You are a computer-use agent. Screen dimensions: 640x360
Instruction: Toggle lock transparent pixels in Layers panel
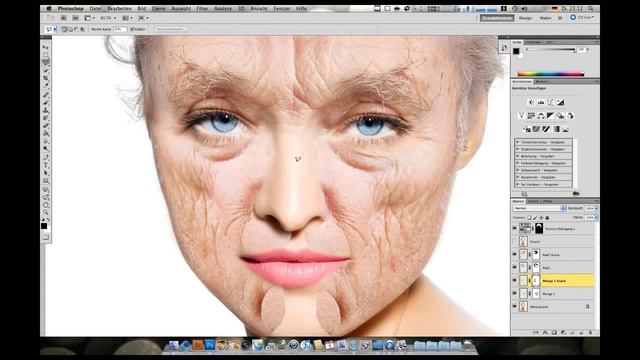529,218
